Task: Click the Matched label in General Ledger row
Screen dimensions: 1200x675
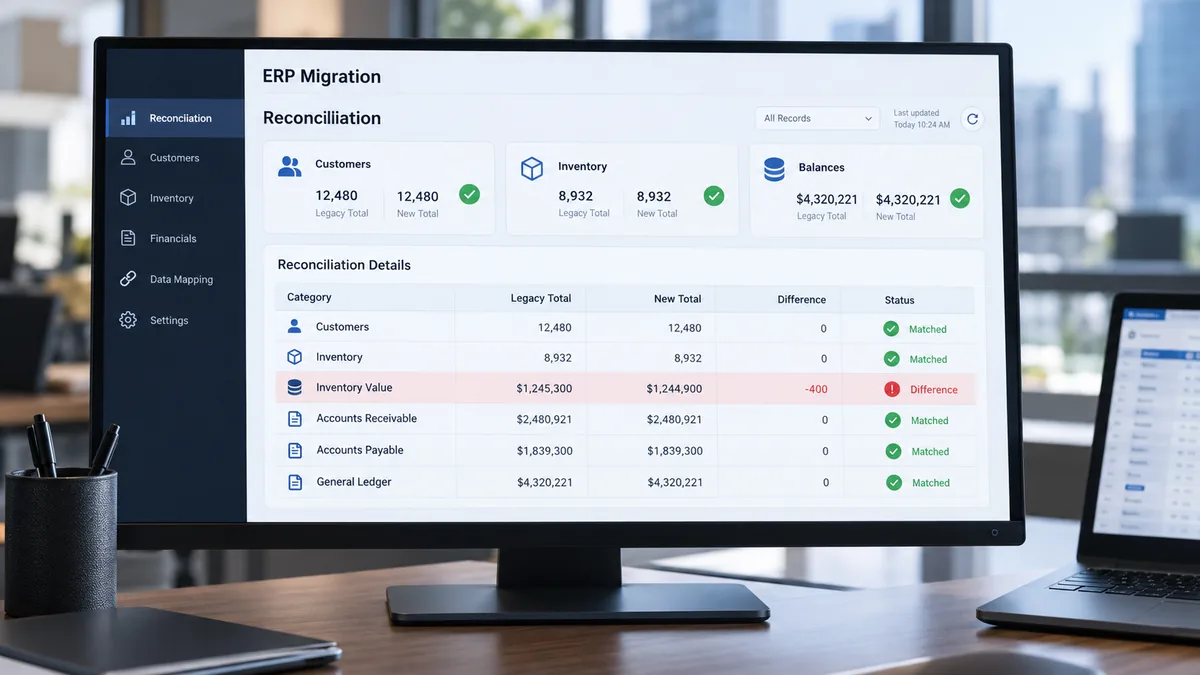Action: (931, 482)
